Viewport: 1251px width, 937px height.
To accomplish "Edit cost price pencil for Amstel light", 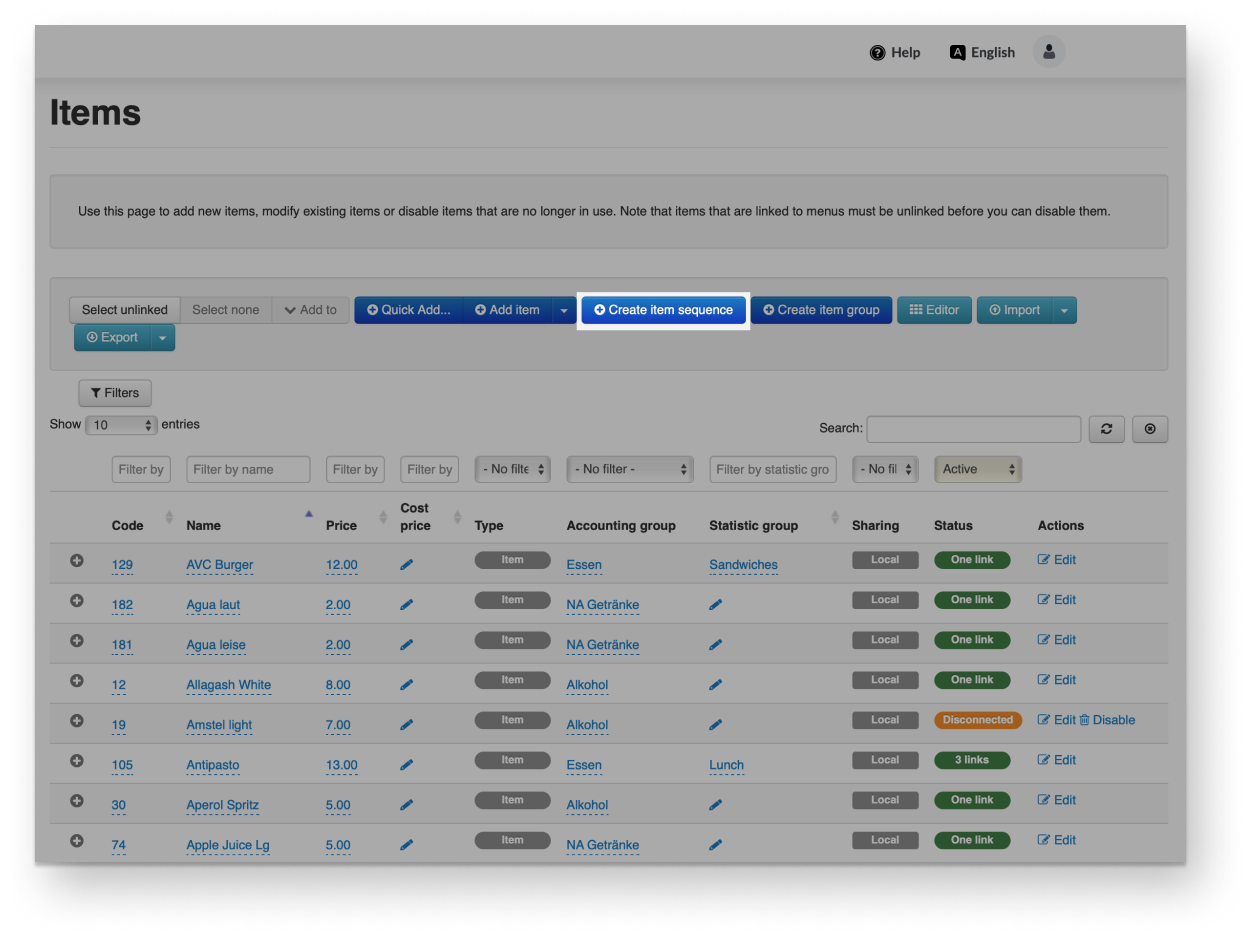I will click(x=406, y=725).
